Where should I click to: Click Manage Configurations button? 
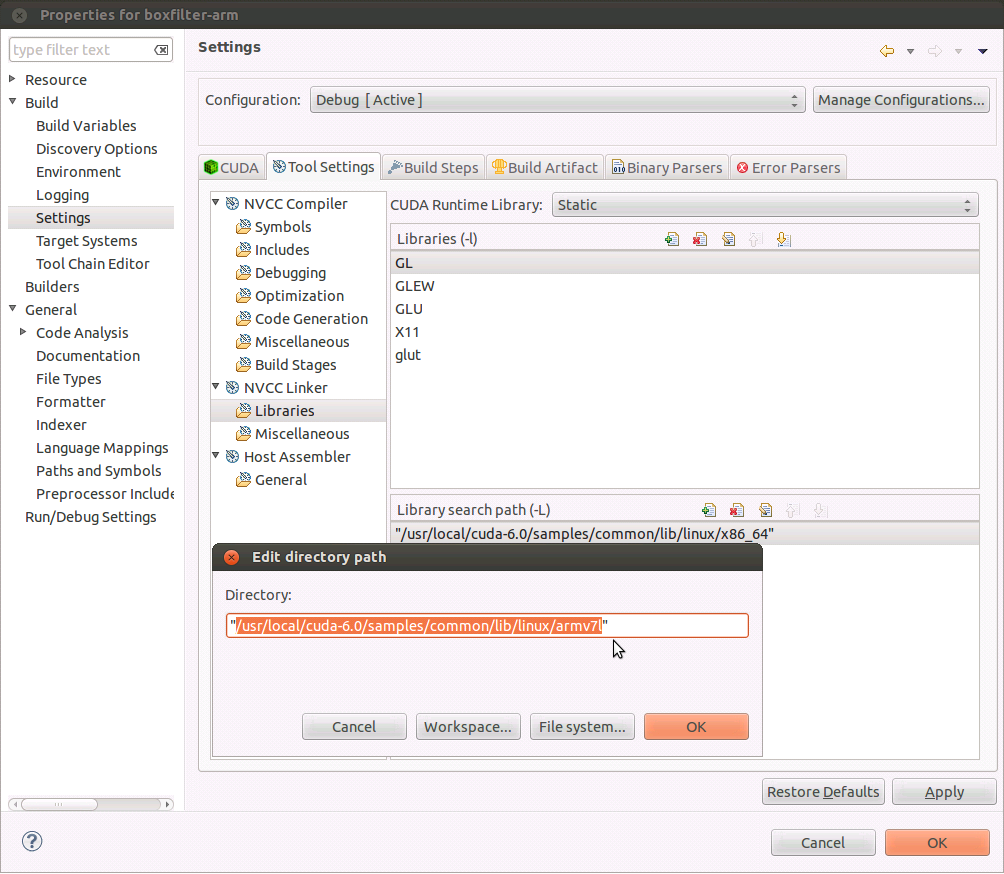click(x=901, y=100)
